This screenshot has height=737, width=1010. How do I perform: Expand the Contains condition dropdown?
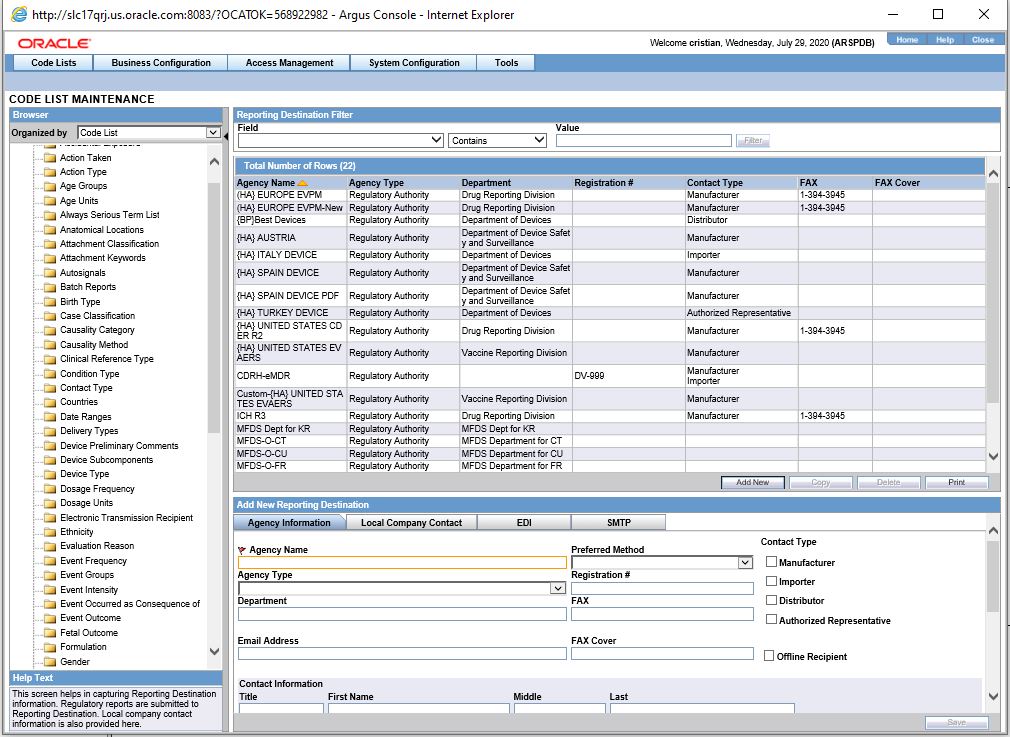(540, 141)
